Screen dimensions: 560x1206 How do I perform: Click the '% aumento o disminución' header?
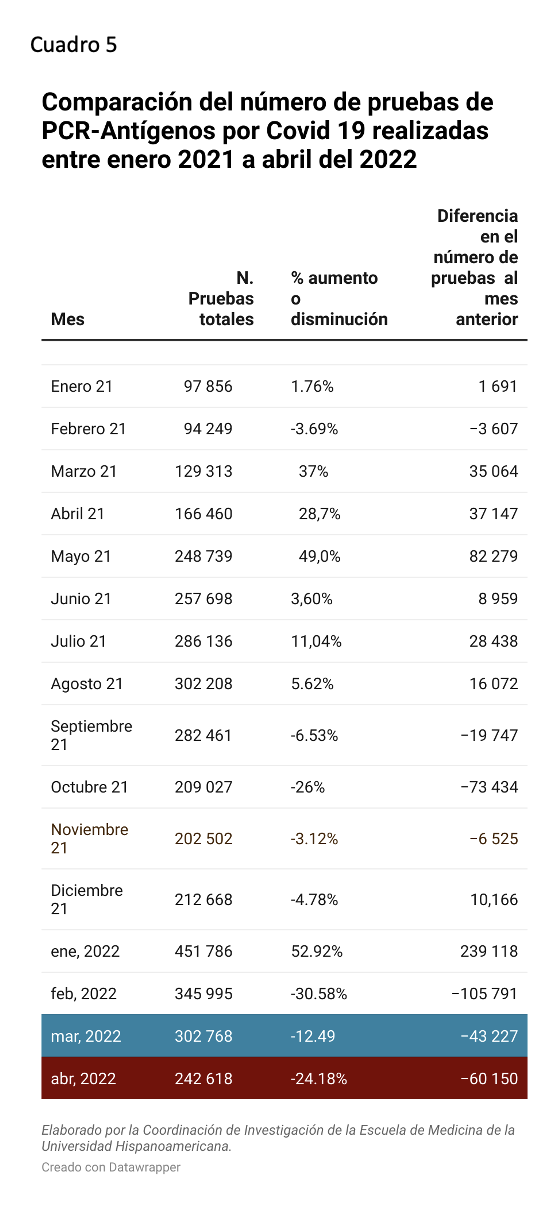(339, 298)
